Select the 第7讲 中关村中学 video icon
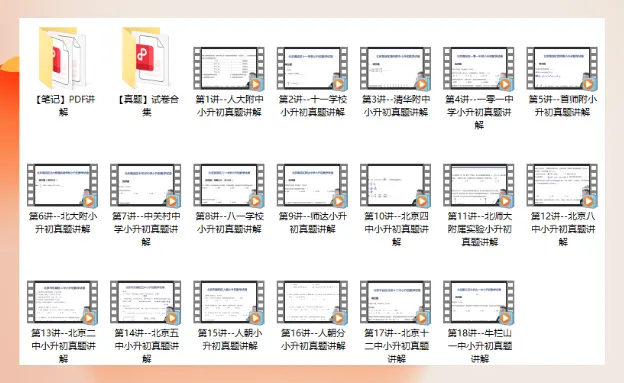The image size is (624, 383). (146, 186)
